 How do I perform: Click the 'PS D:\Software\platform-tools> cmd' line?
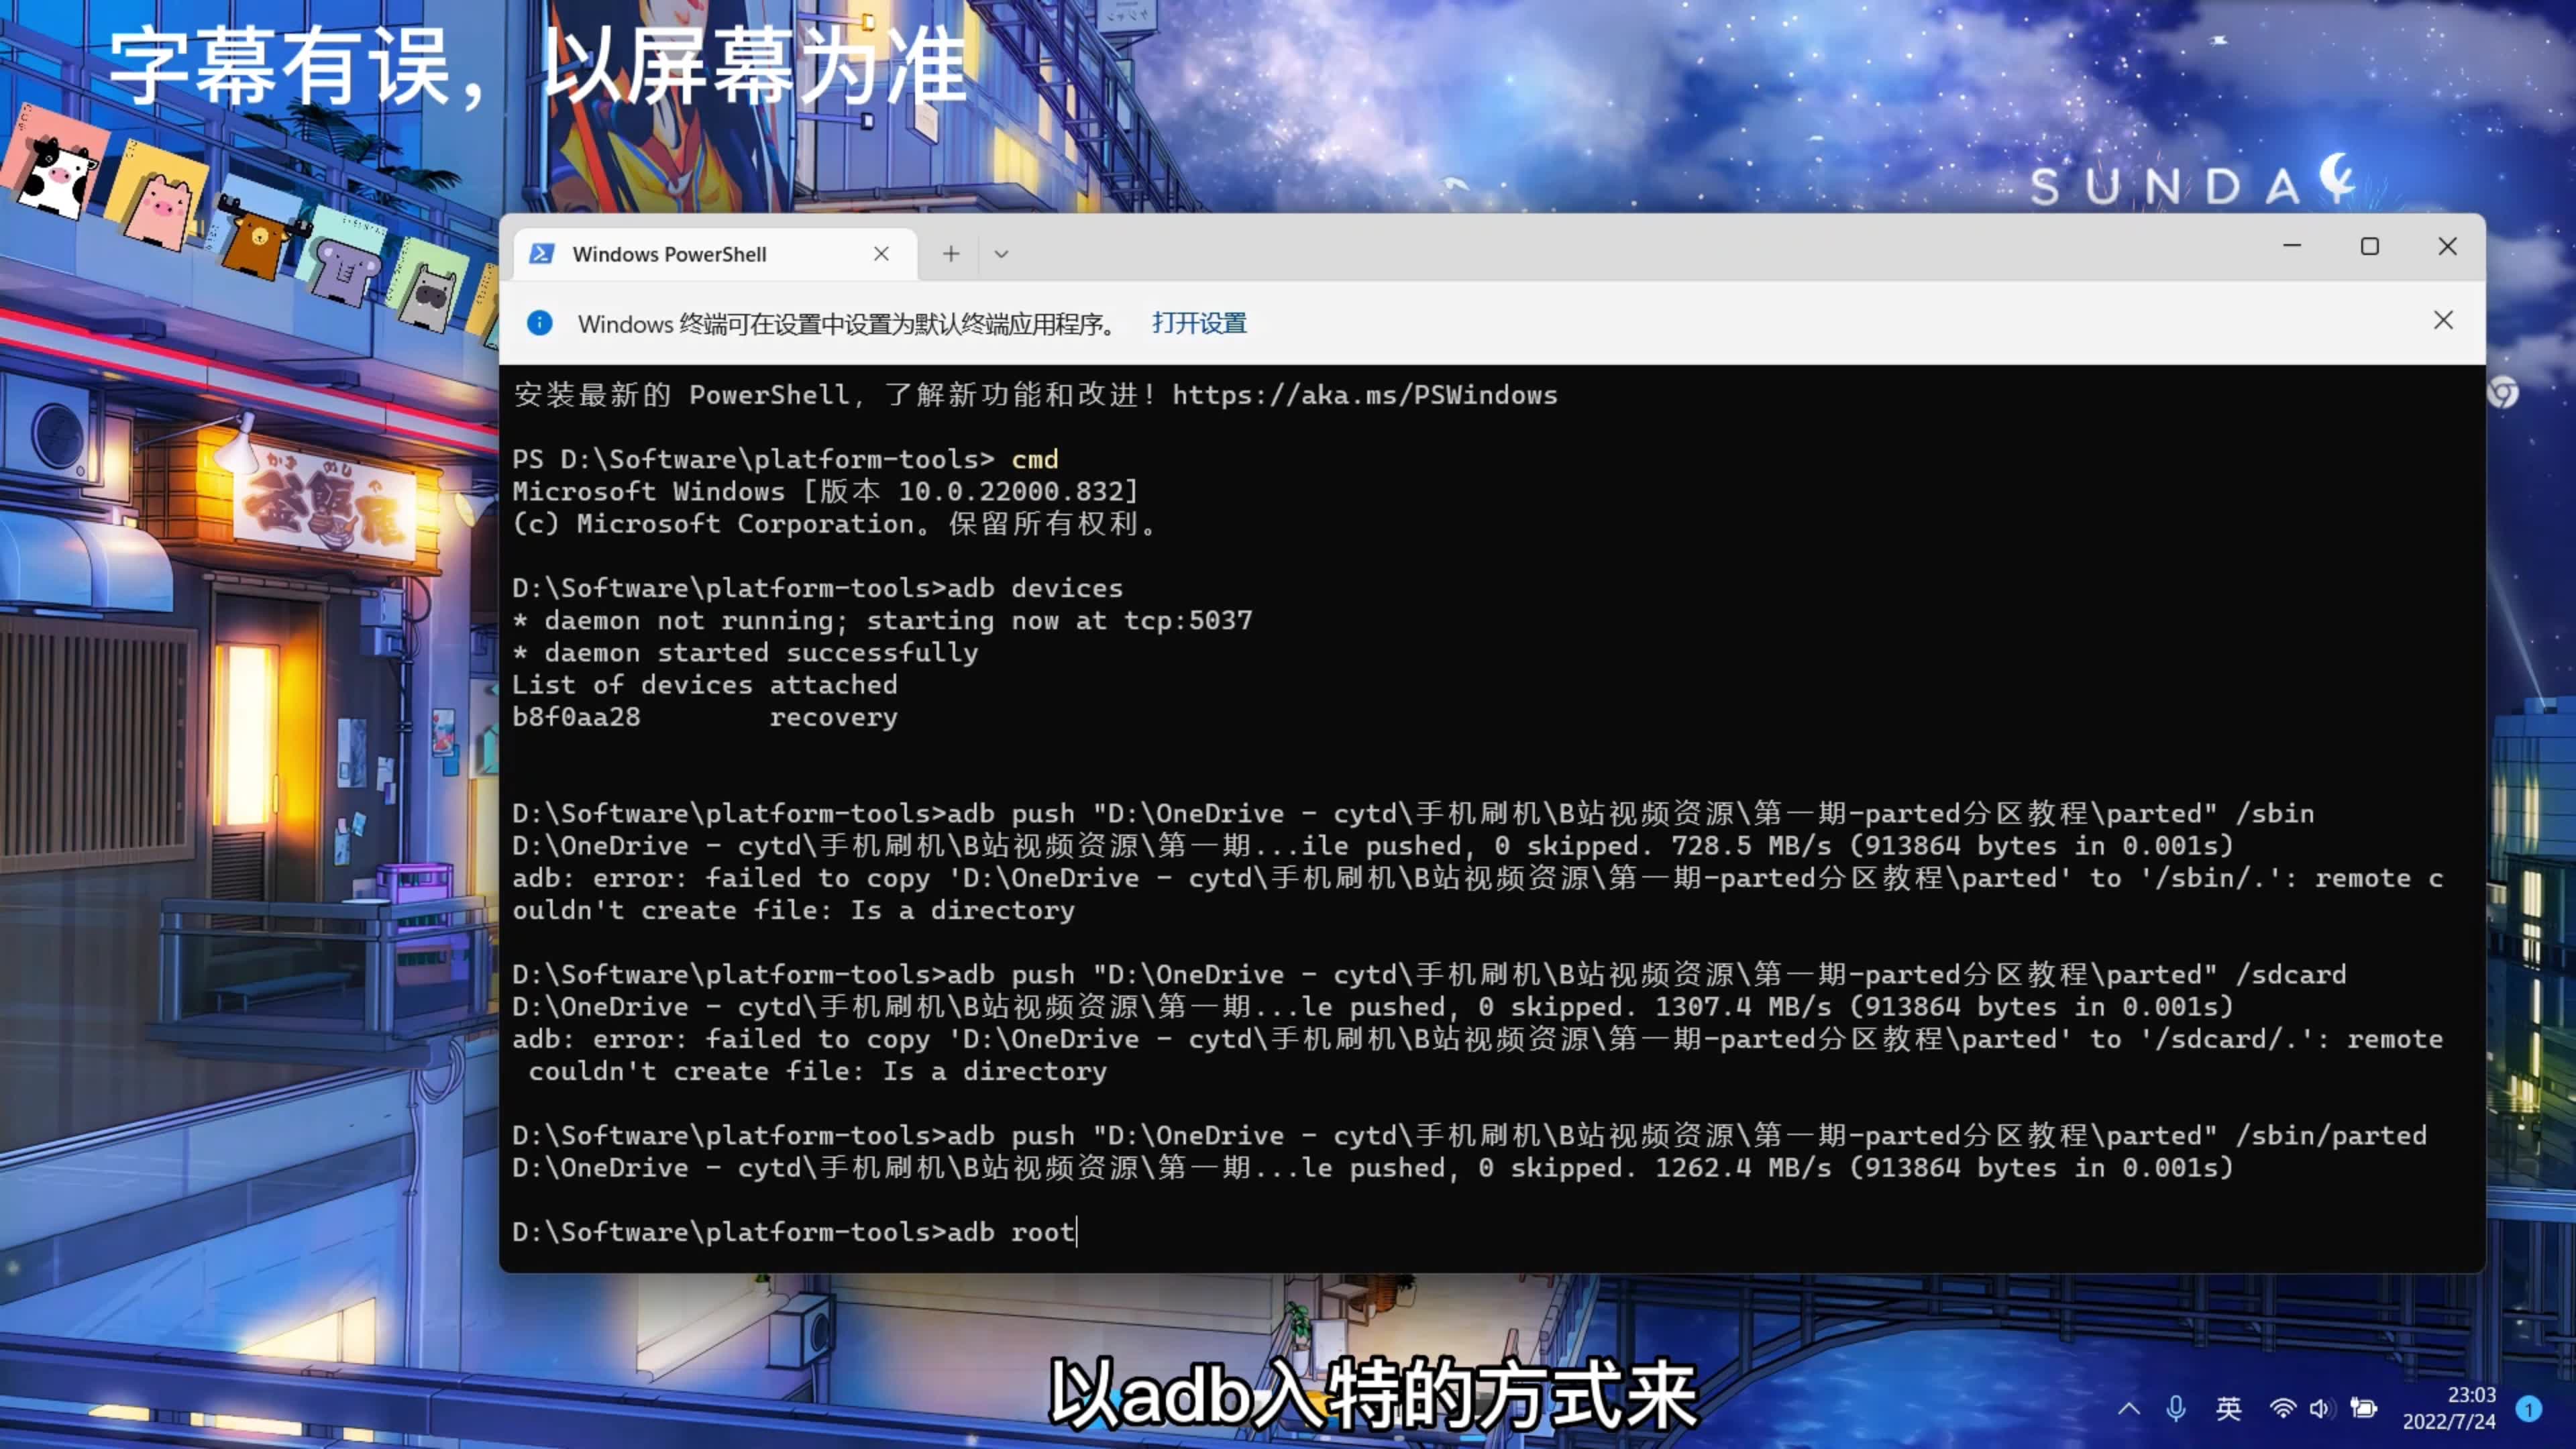pos(785,459)
